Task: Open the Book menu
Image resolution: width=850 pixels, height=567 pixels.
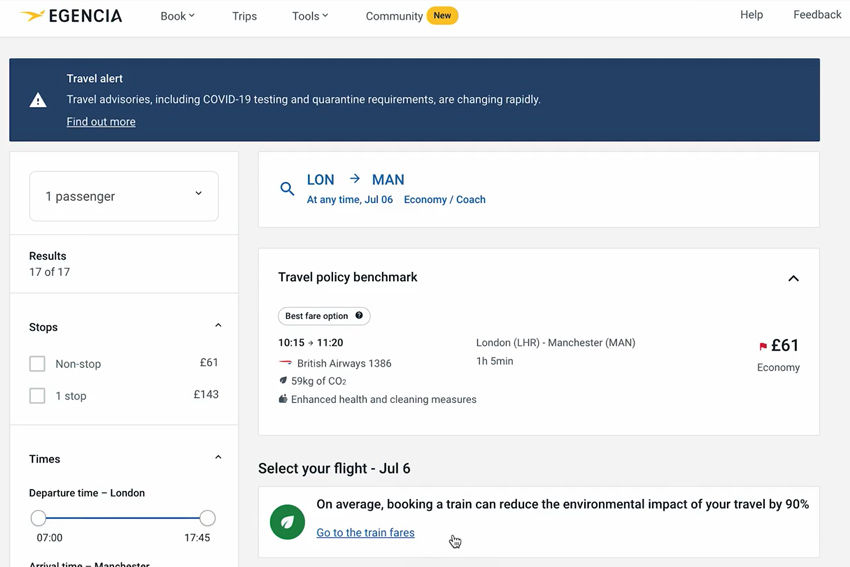Action: (x=177, y=16)
